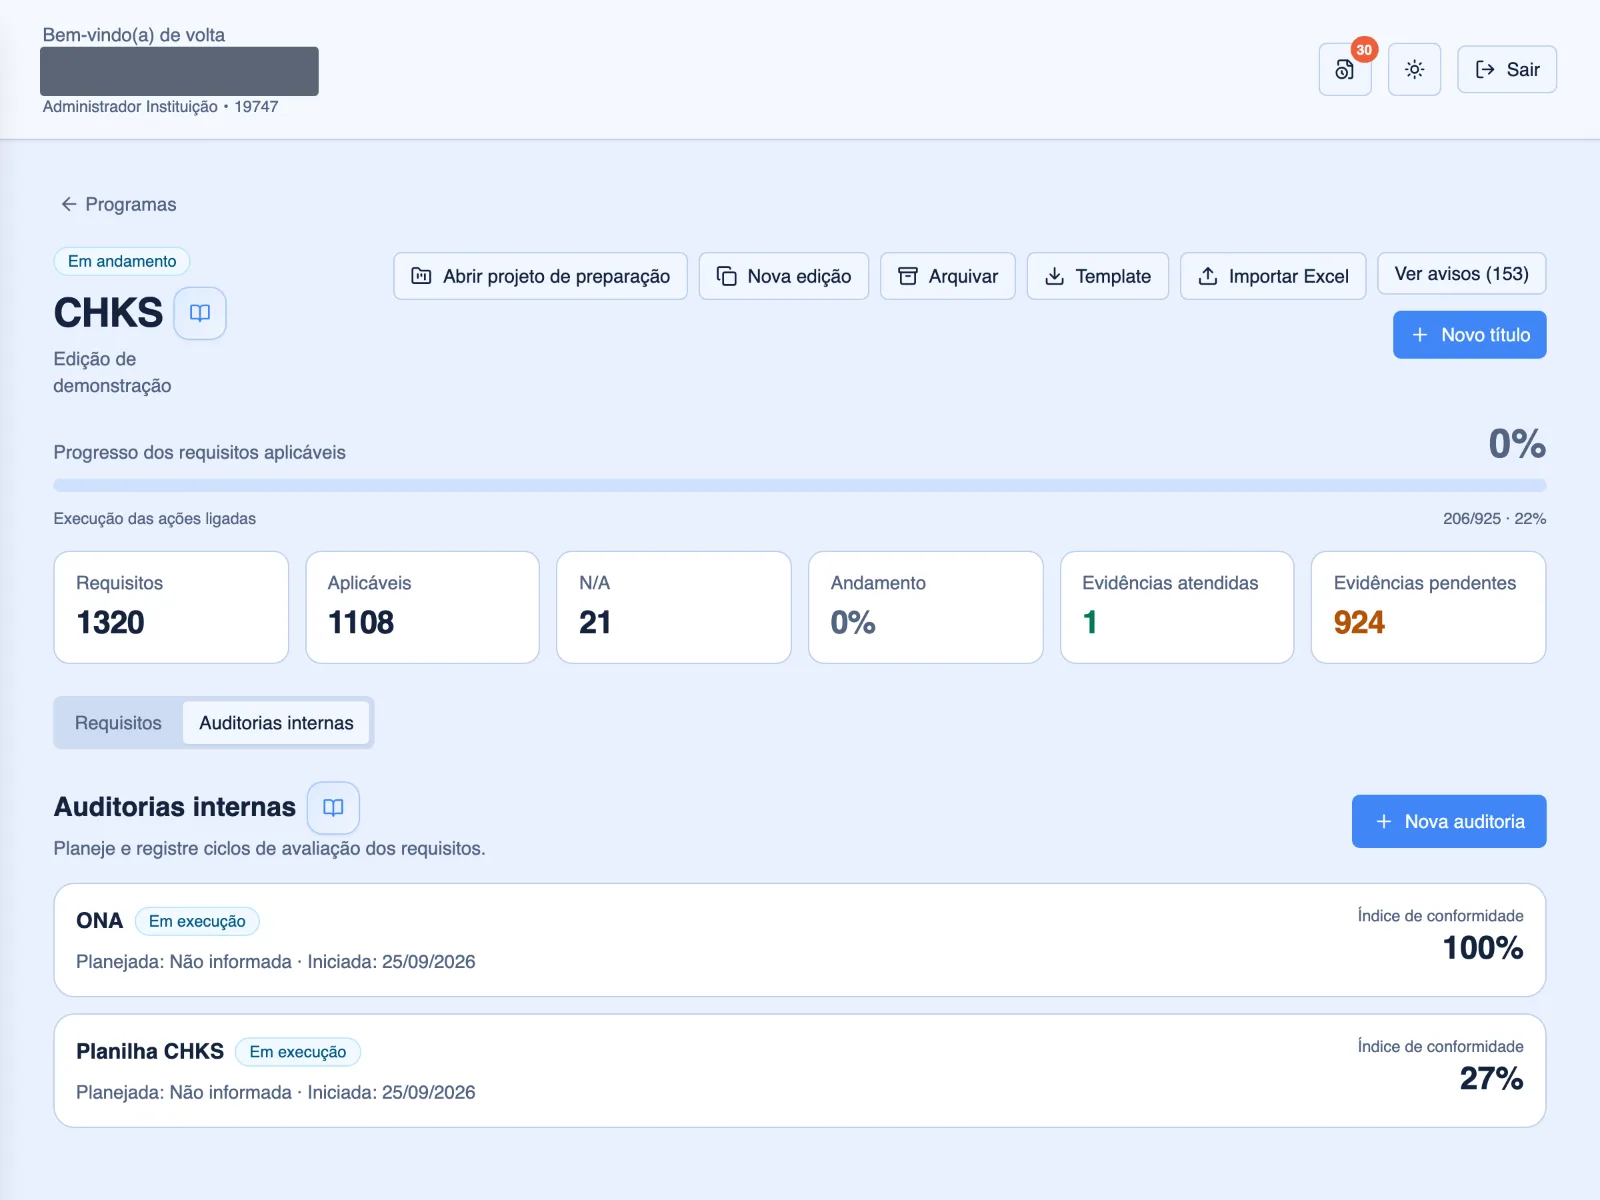Viewport: 1600px width, 1200px height.
Task: Create a Nova auditoria
Action: pos(1449,822)
